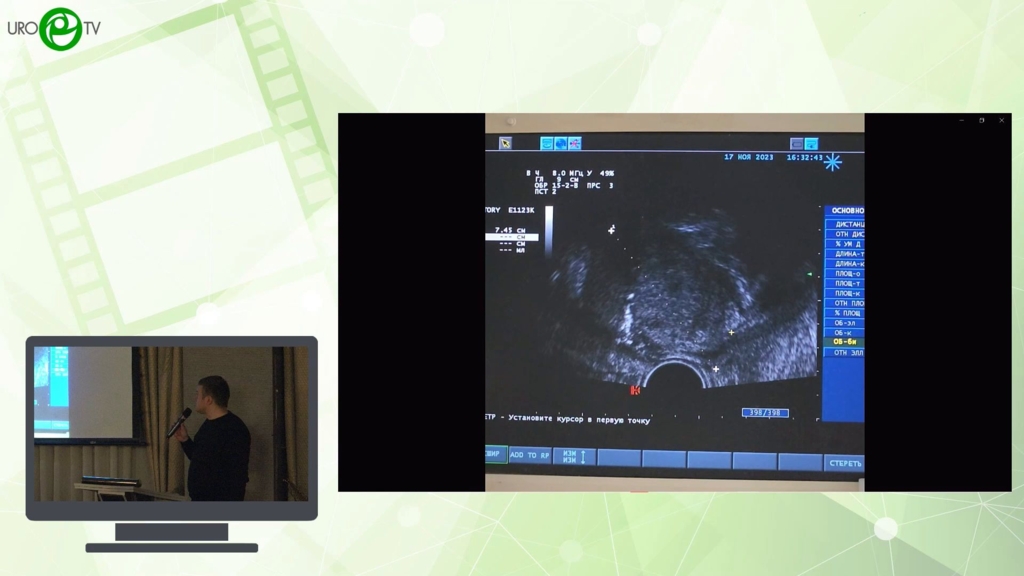Toggle the ИЗМ up-down arrow softkey

pos(575,456)
